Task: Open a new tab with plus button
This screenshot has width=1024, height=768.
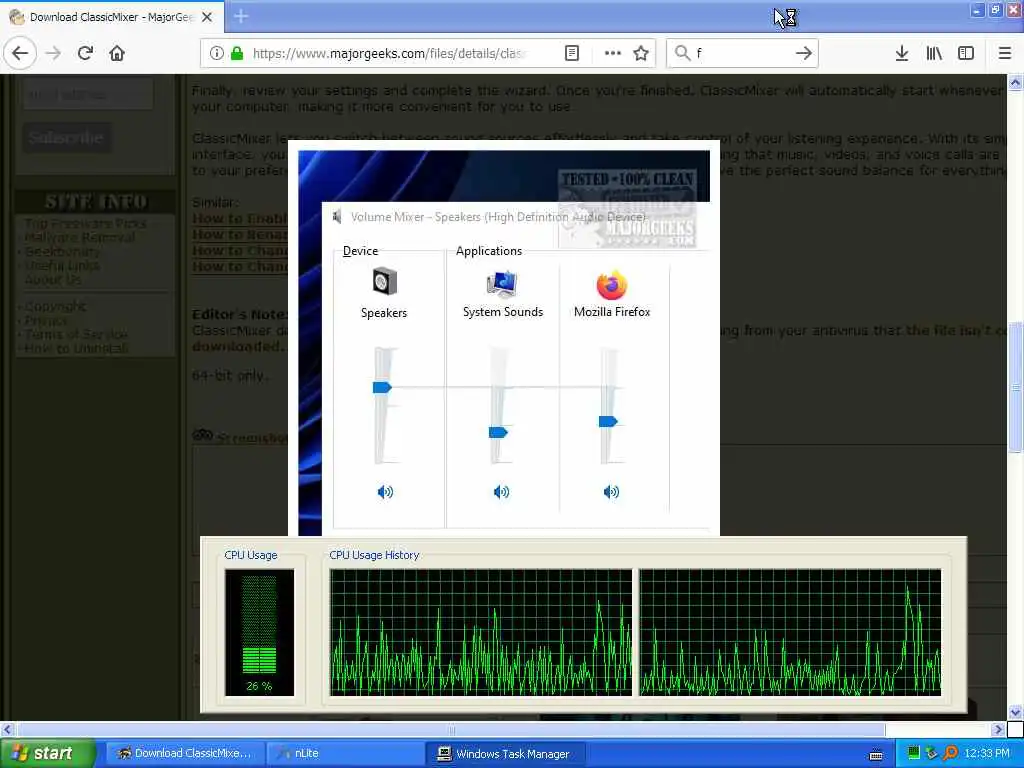Action: click(x=241, y=16)
